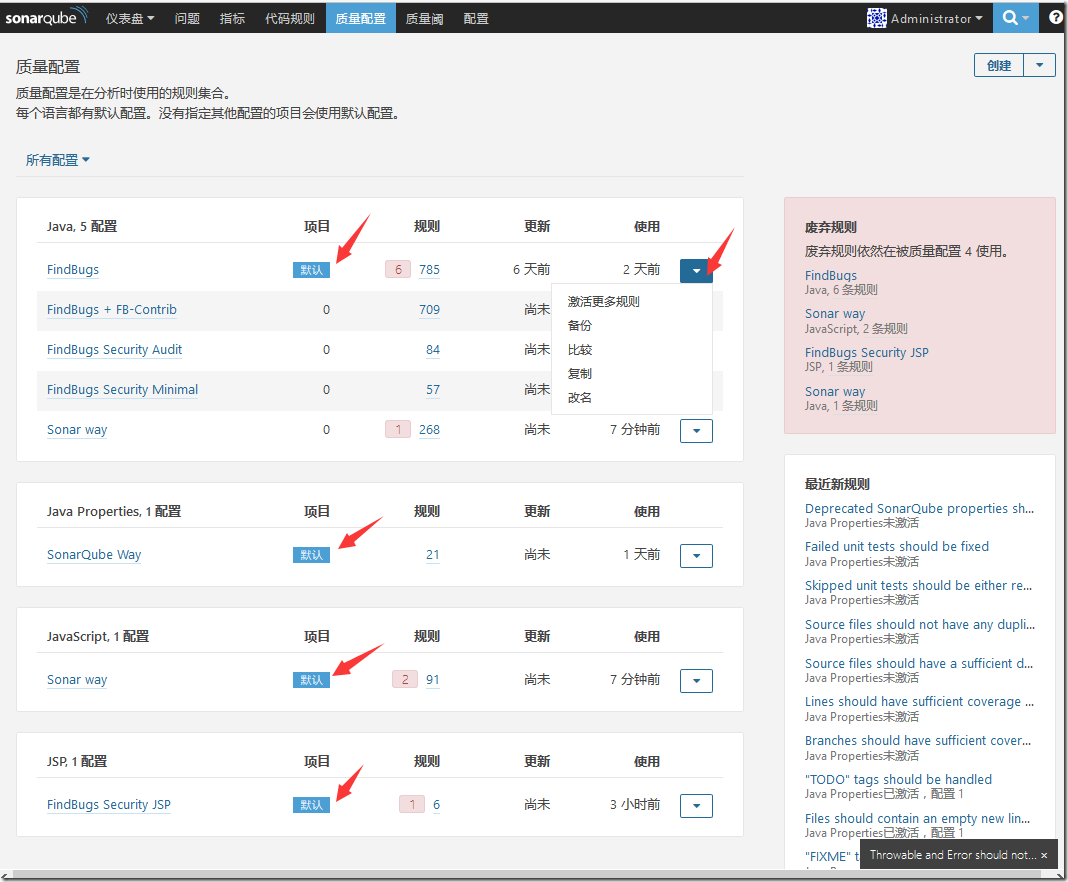1068x882 pixels.
Task: Open the 质量阈 navigation item
Action: click(x=424, y=18)
